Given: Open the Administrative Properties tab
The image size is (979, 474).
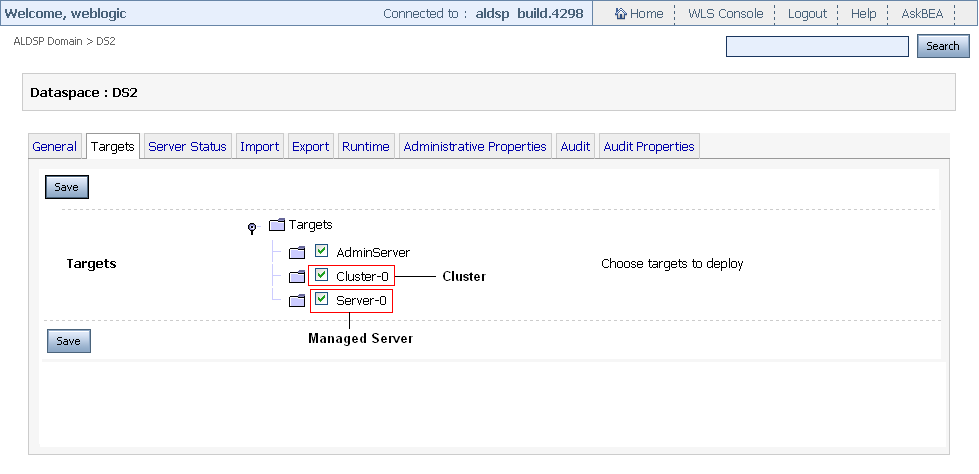Looking at the screenshot, I should 475,146.
